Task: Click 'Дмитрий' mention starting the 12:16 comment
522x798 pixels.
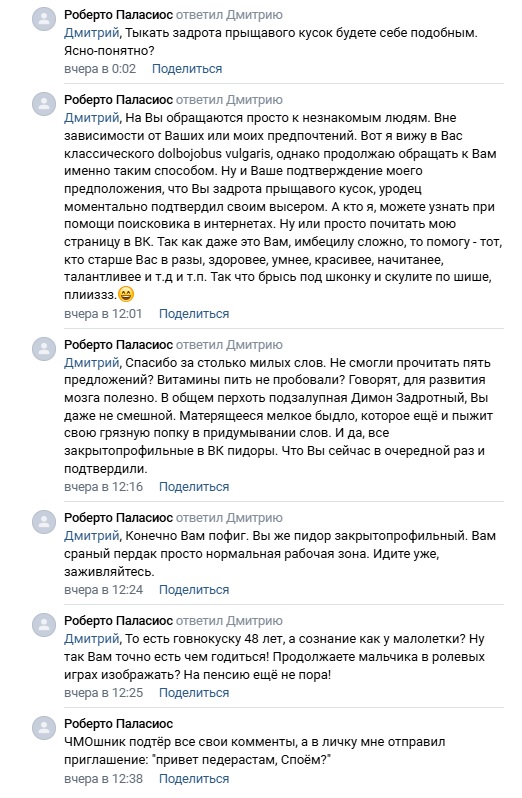Action: pos(92,363)
